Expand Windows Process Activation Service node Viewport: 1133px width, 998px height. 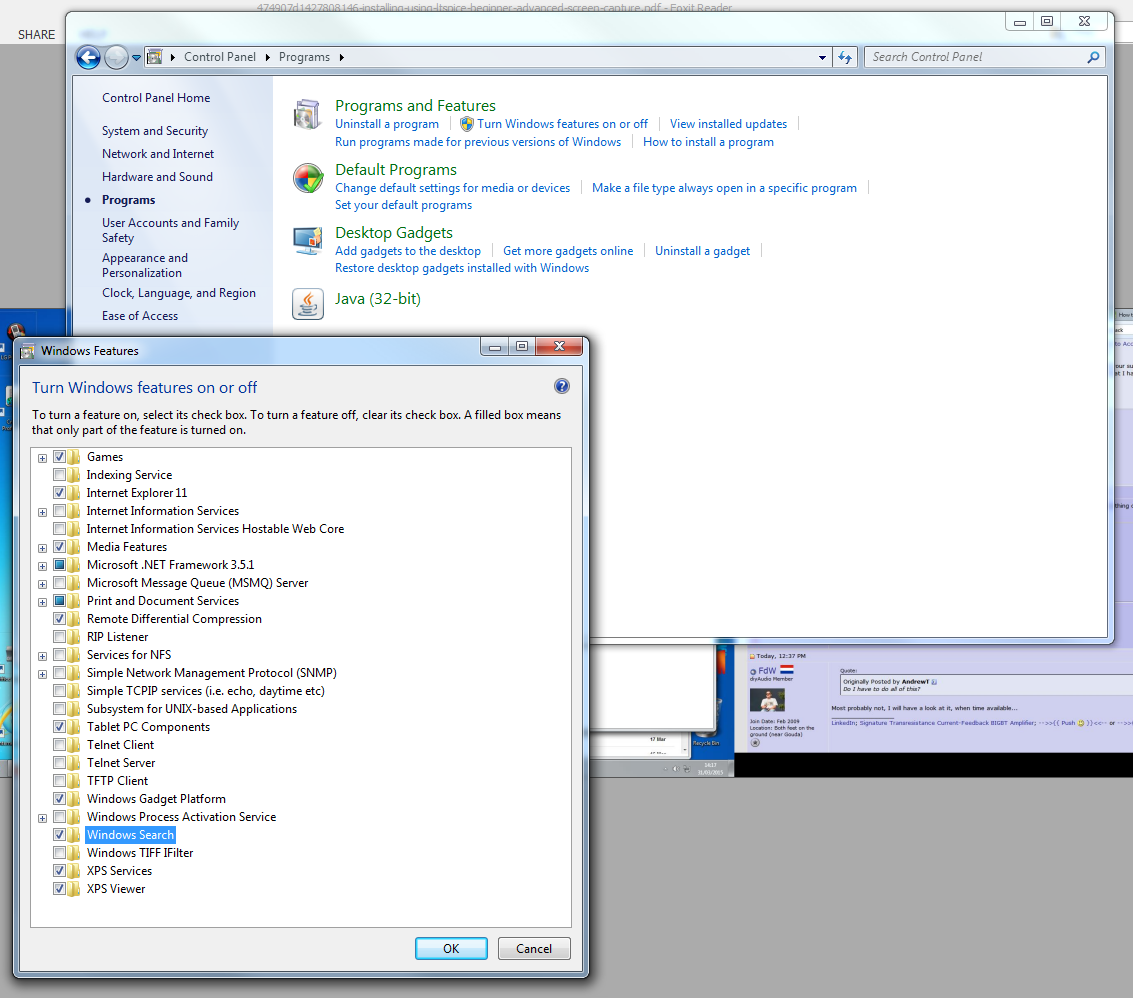(43, 818)
